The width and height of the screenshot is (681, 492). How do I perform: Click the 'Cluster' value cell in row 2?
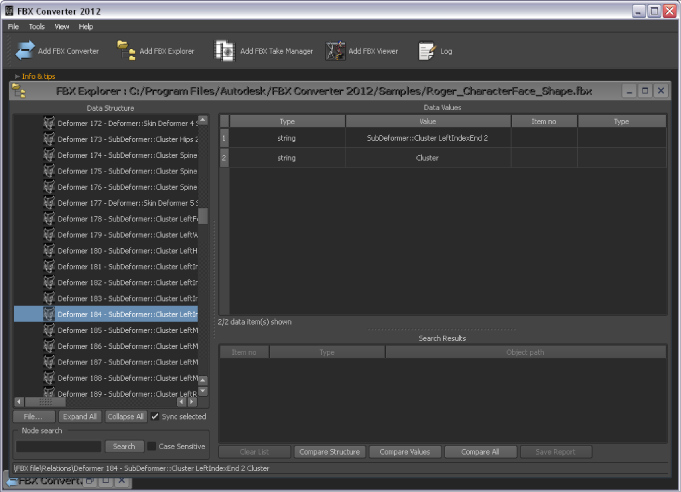click(x=428, y=158)
